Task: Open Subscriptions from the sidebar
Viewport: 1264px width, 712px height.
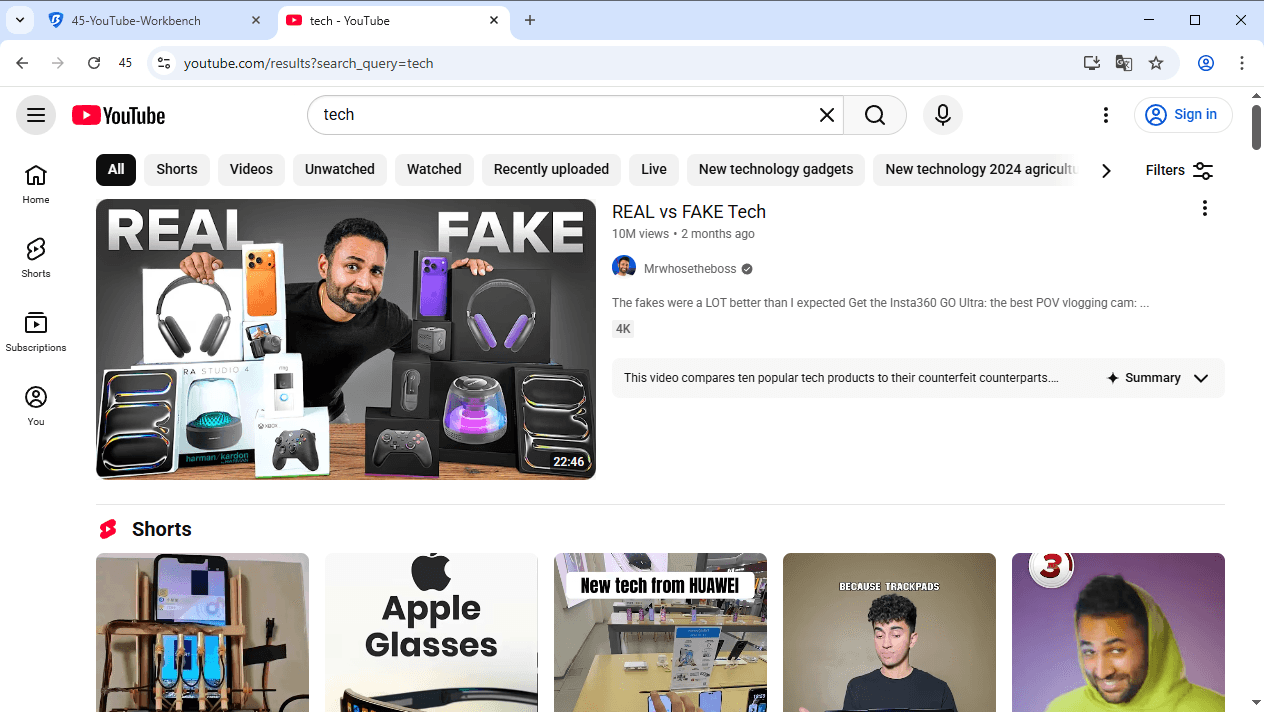Action: point(35,331)
